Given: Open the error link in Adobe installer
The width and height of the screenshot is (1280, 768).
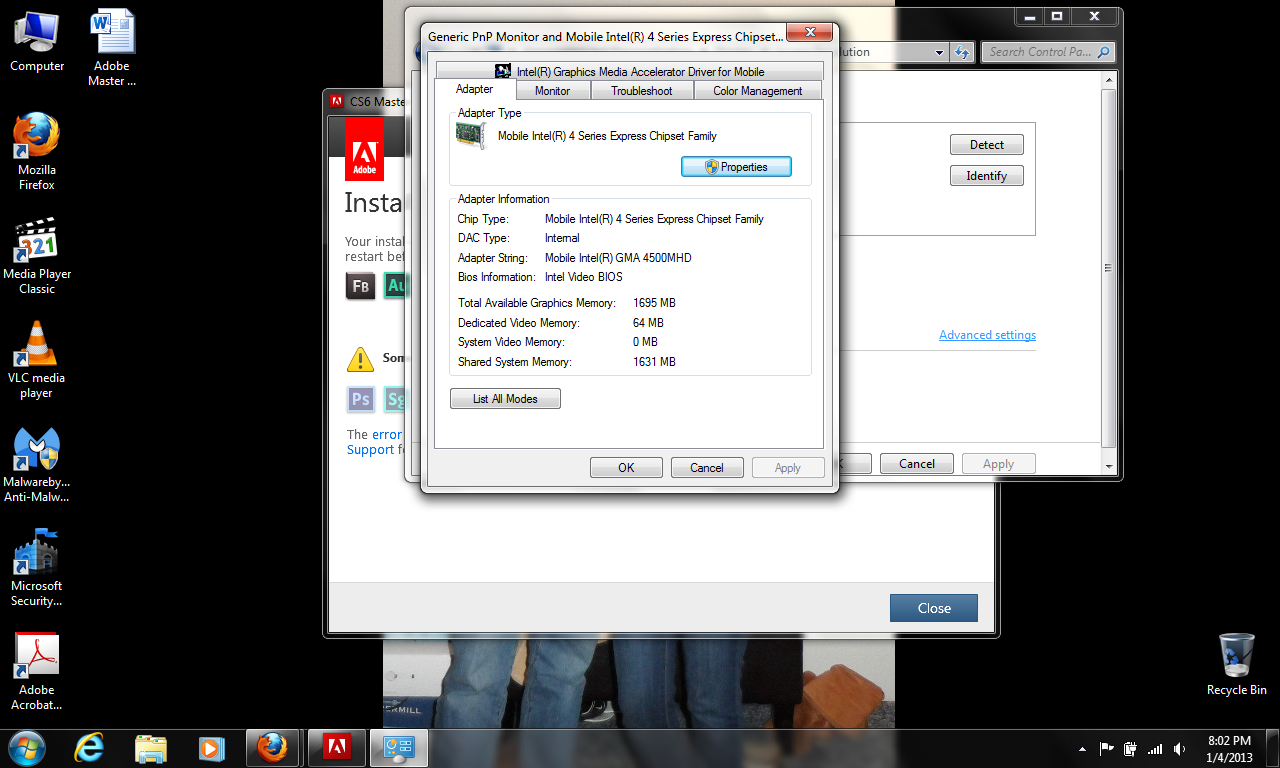Looking at the screenshot, I should coord(386,435).
